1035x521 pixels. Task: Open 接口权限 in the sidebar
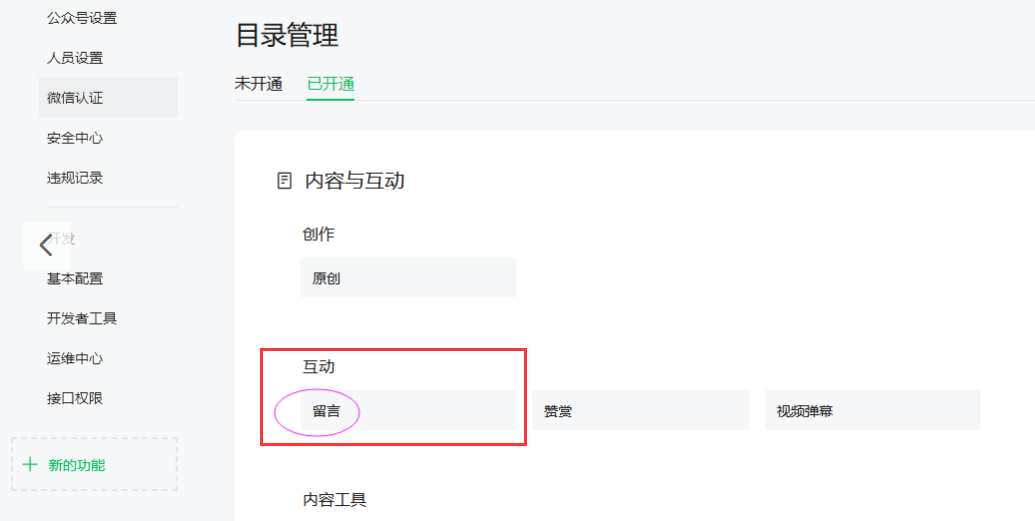75,398
